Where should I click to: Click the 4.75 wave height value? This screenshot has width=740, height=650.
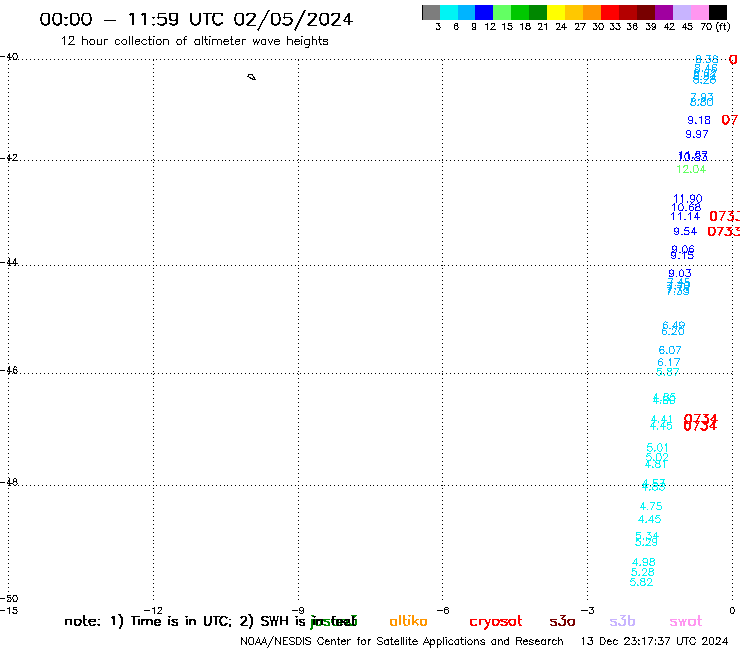(x=651, y=506)
